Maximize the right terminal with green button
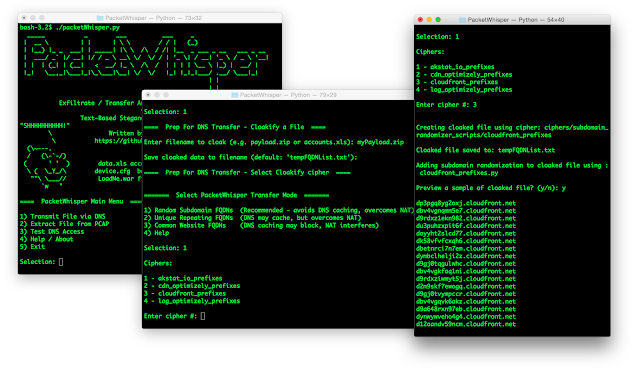The width and height of the screenshot is (640, 368). click(438, 20)
